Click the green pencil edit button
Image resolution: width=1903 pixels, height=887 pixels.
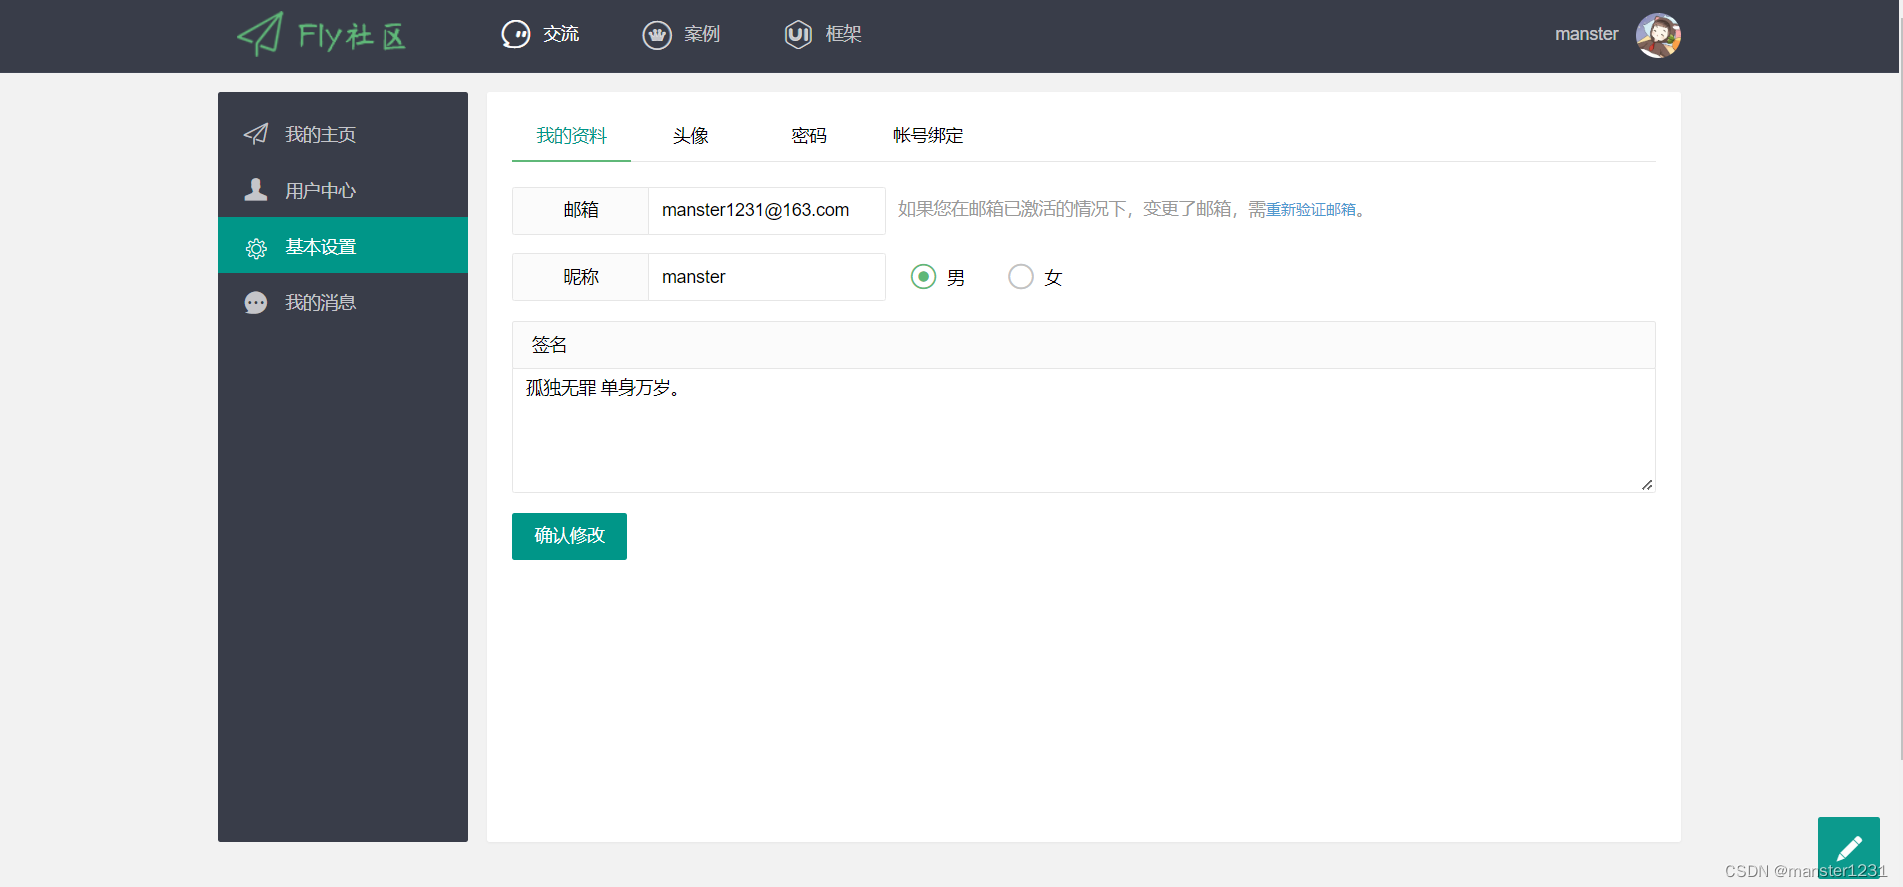(x=1849, y=848)
